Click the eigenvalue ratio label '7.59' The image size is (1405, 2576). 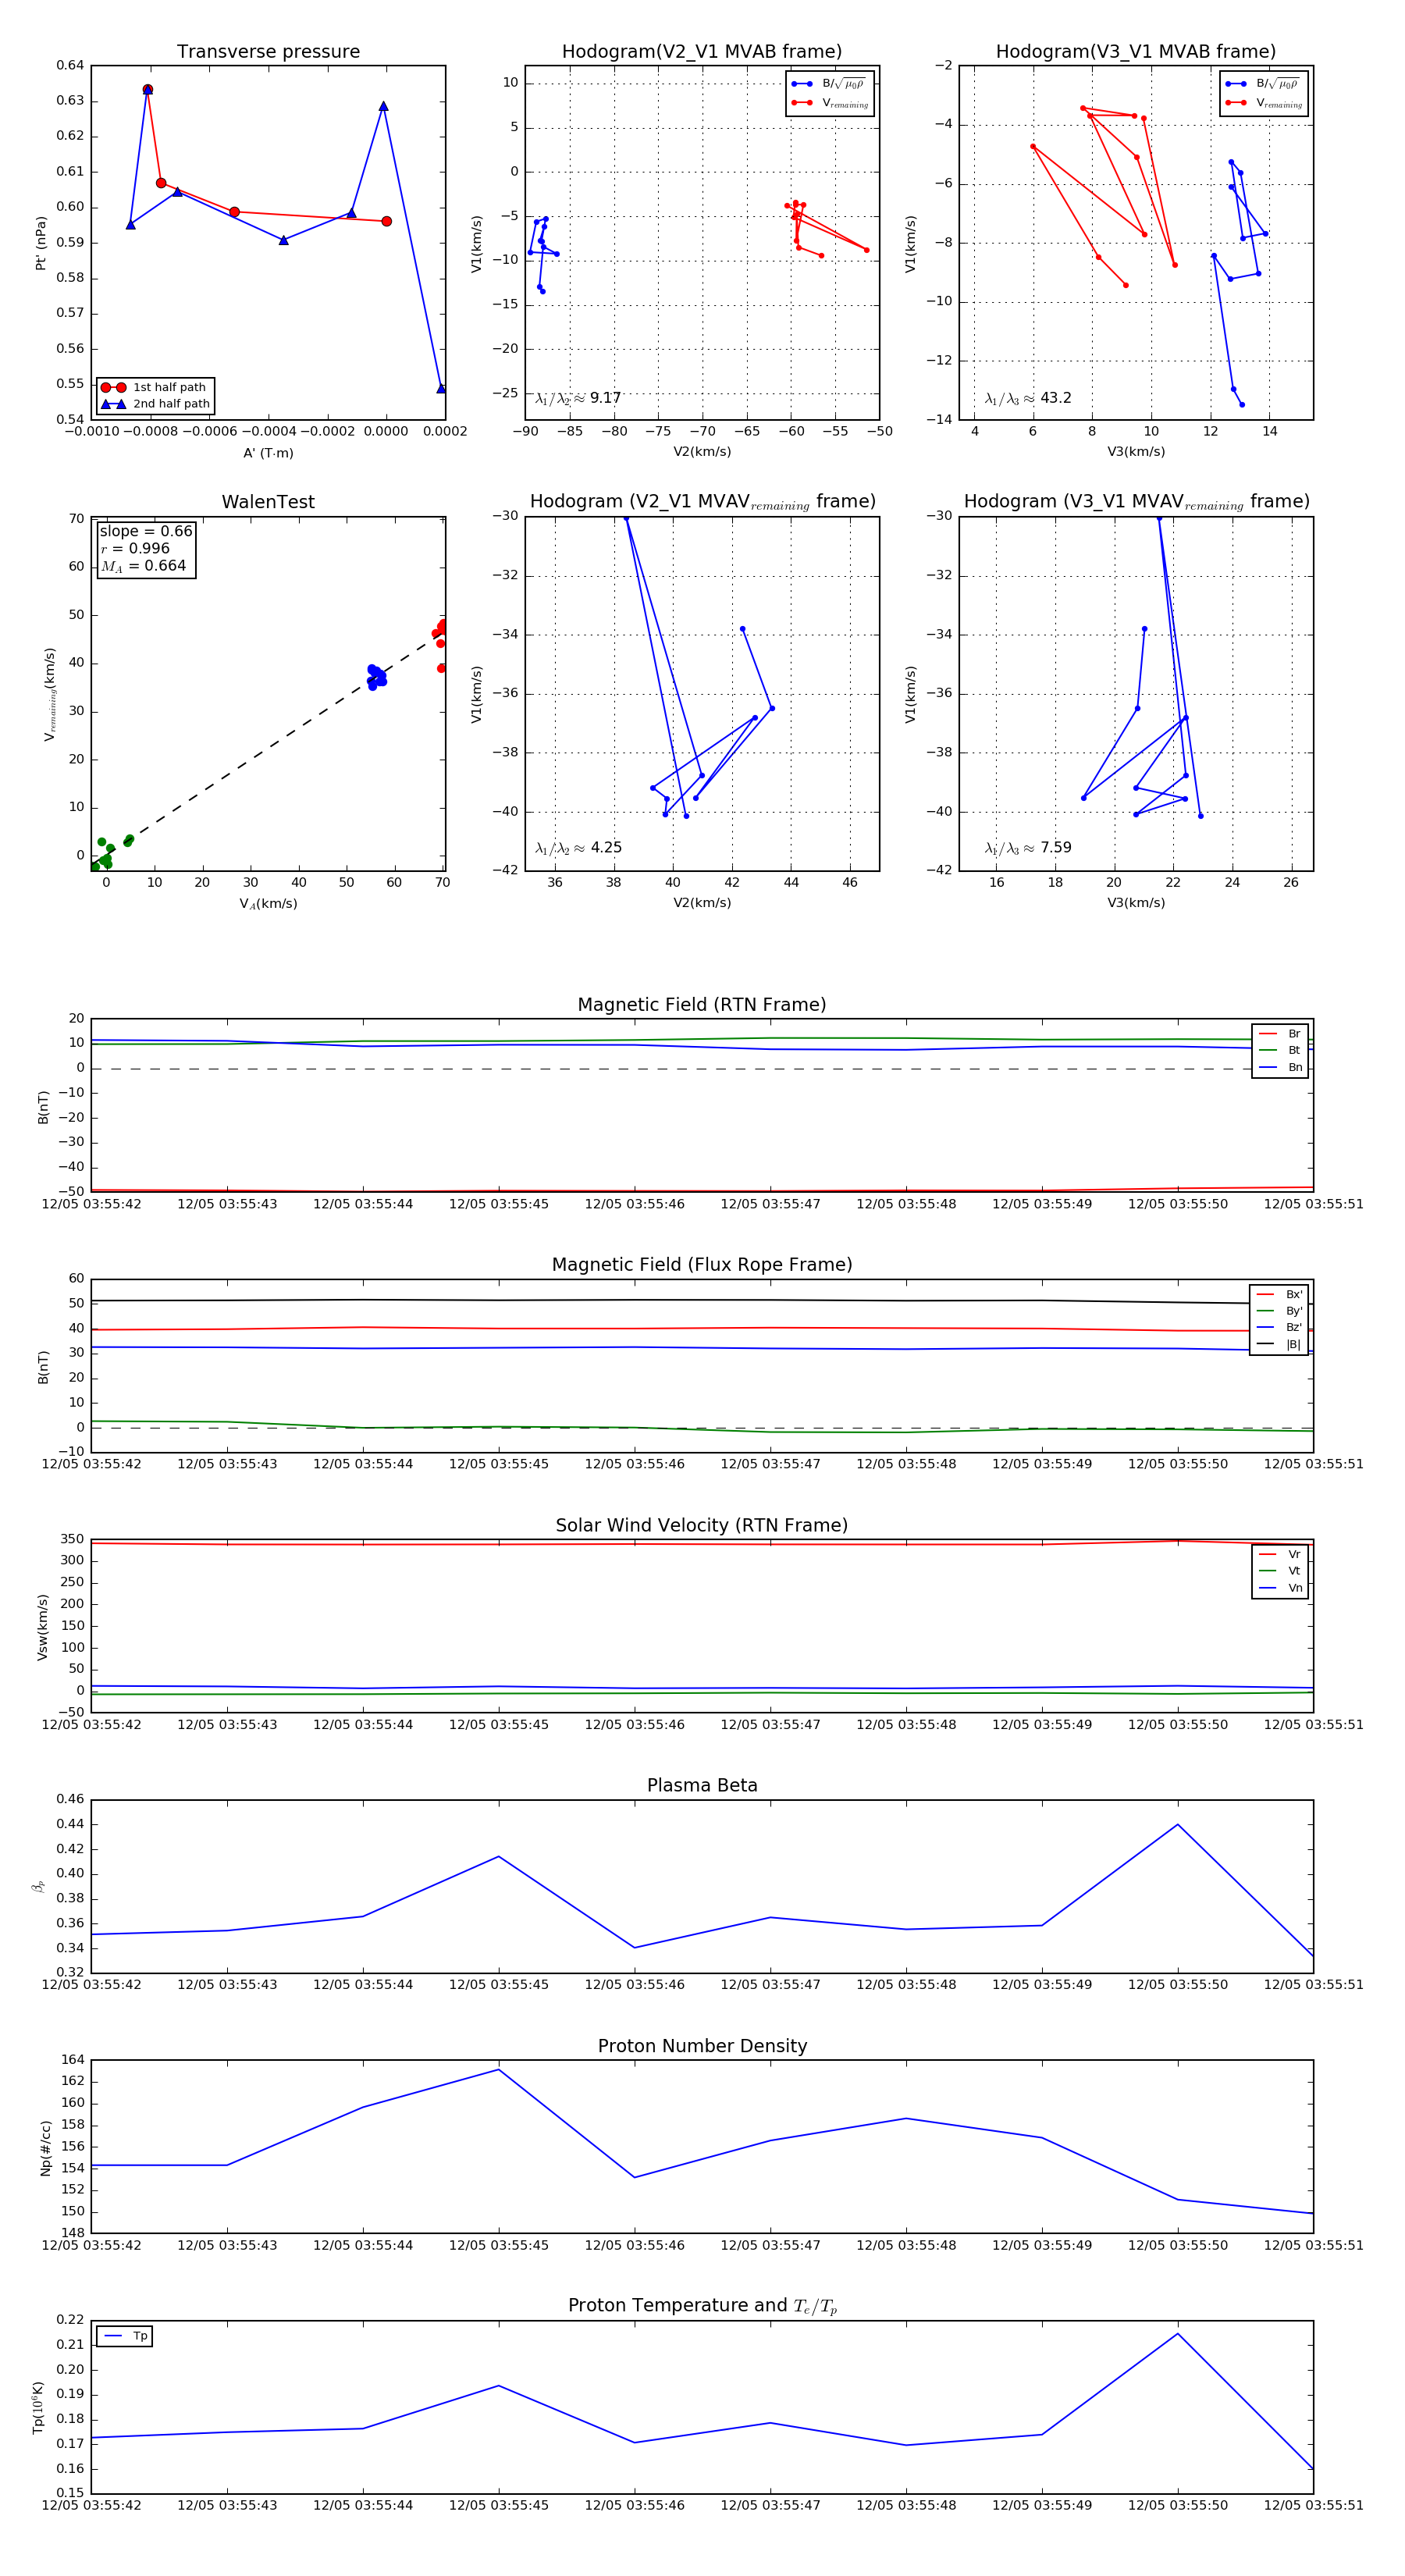coord(1028,848)
